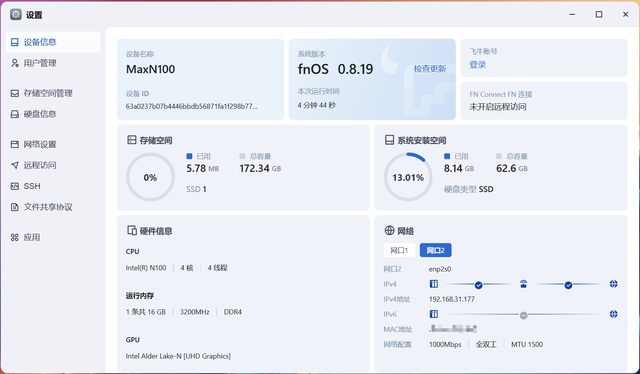Click the 192.168.31.177 IPv4 address

(x=451, y=299)
